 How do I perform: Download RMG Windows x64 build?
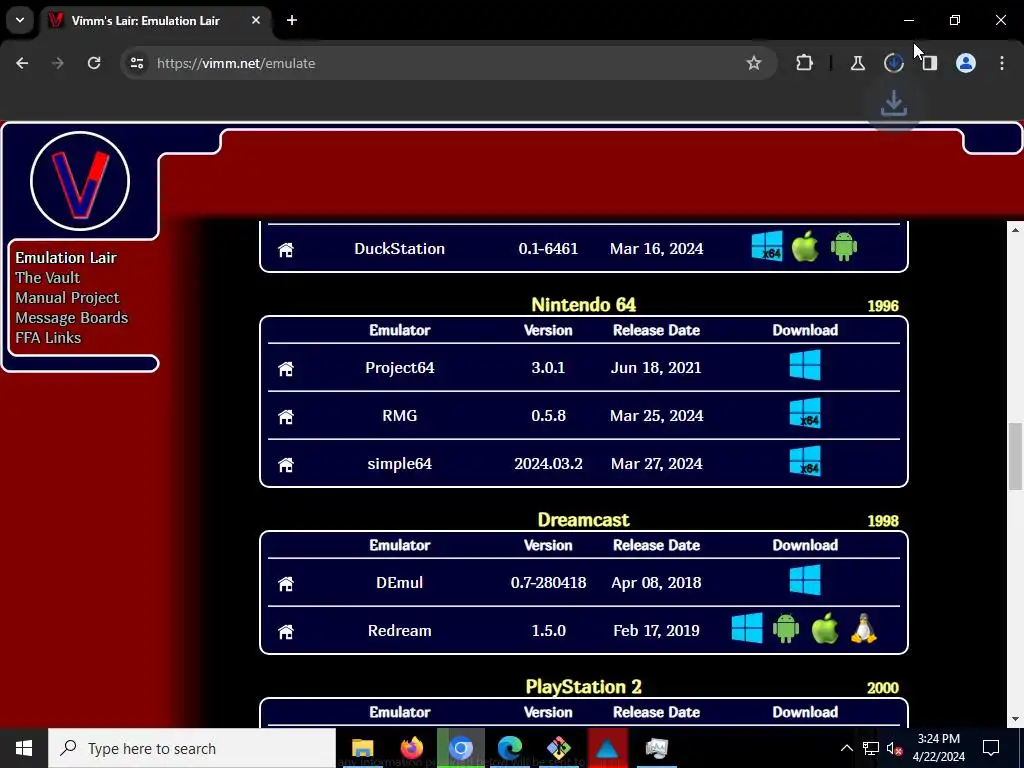pyautogui.click(x=805, y=413)
